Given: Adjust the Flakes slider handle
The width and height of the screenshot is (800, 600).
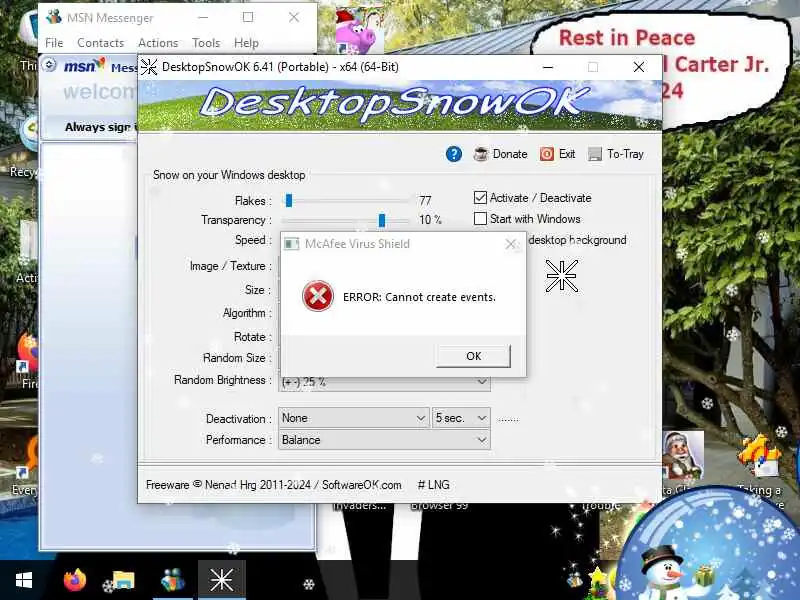Looking at the screenshot, I should [289, 201].
